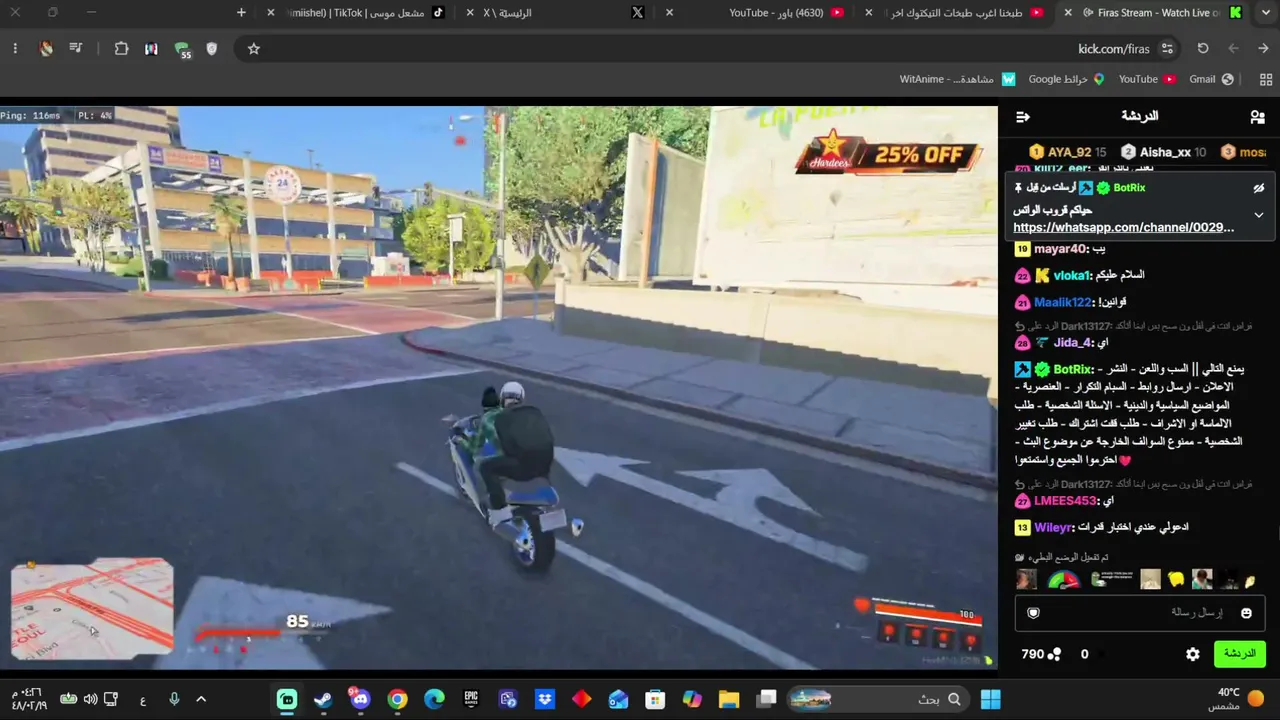
Task: Open WitAnime bookmark
Action: pos(958,79)
